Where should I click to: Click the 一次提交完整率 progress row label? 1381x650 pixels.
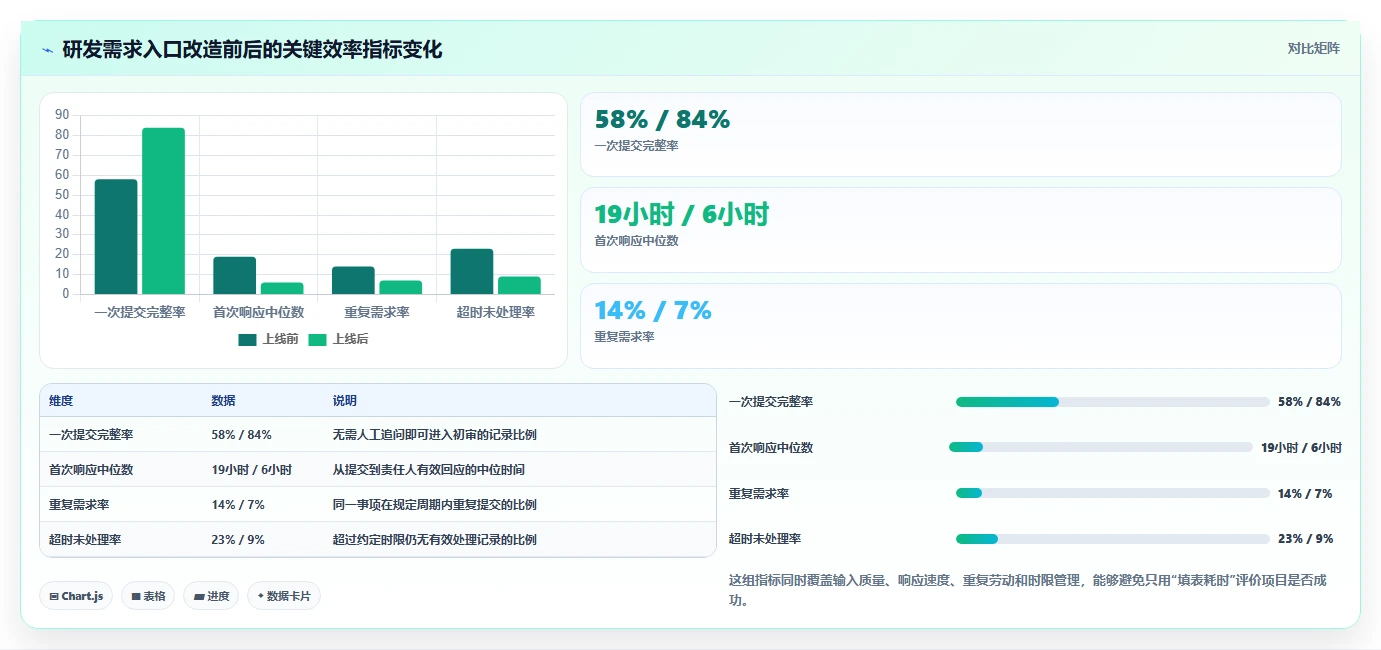click(x=771, y=402)
